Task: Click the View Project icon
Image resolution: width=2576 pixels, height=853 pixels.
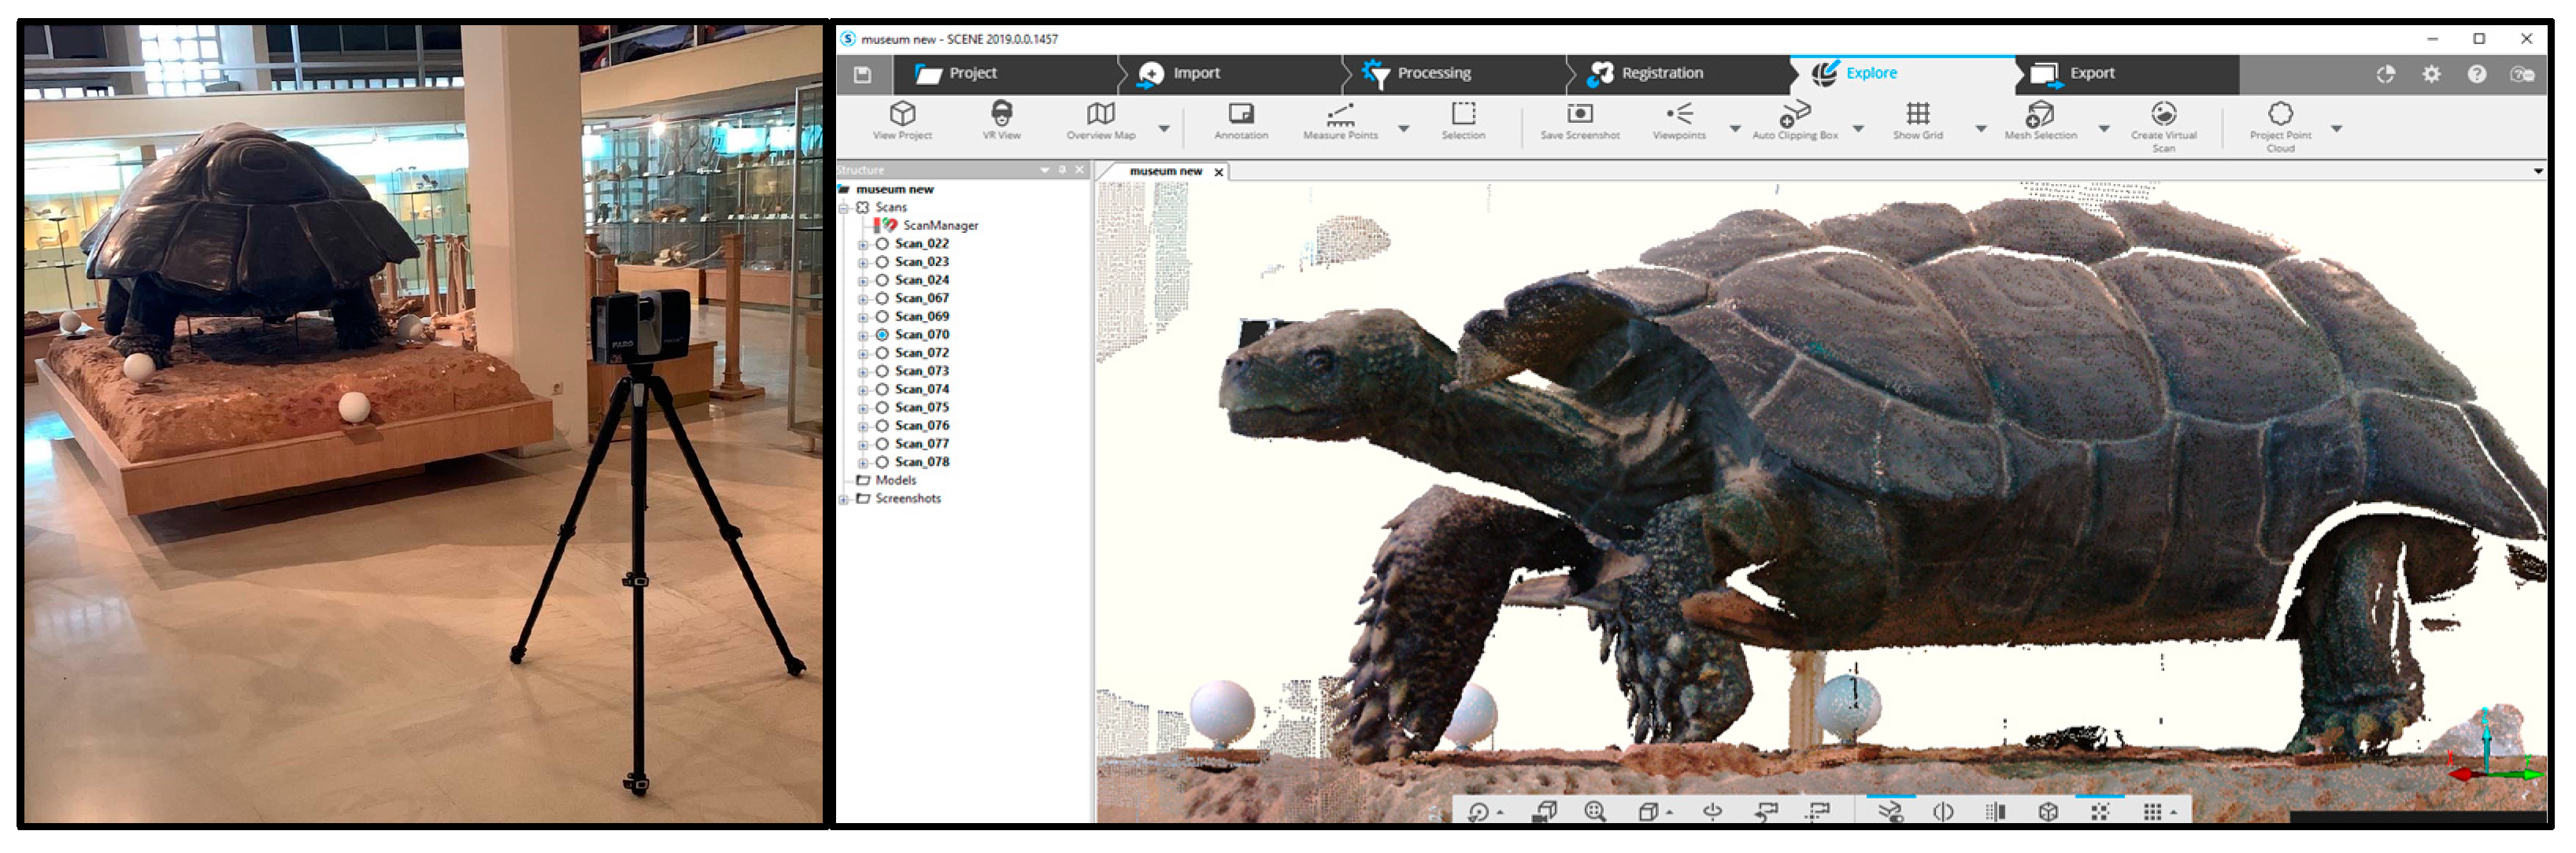Action: pyautogui.click(x=902, y=114)
